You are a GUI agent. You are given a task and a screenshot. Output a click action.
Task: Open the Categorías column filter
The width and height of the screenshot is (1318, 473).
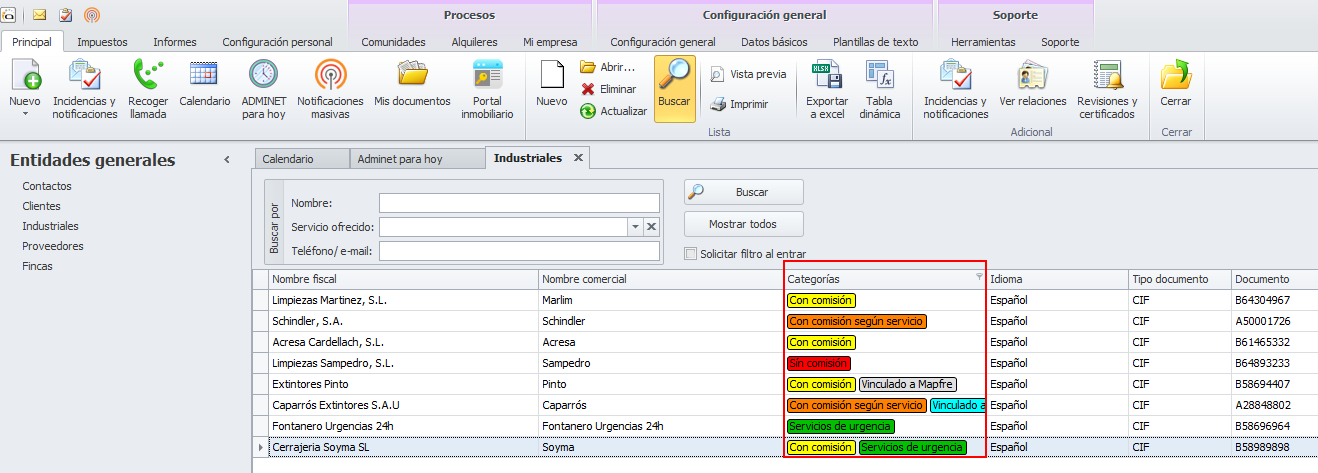(978, 277)
